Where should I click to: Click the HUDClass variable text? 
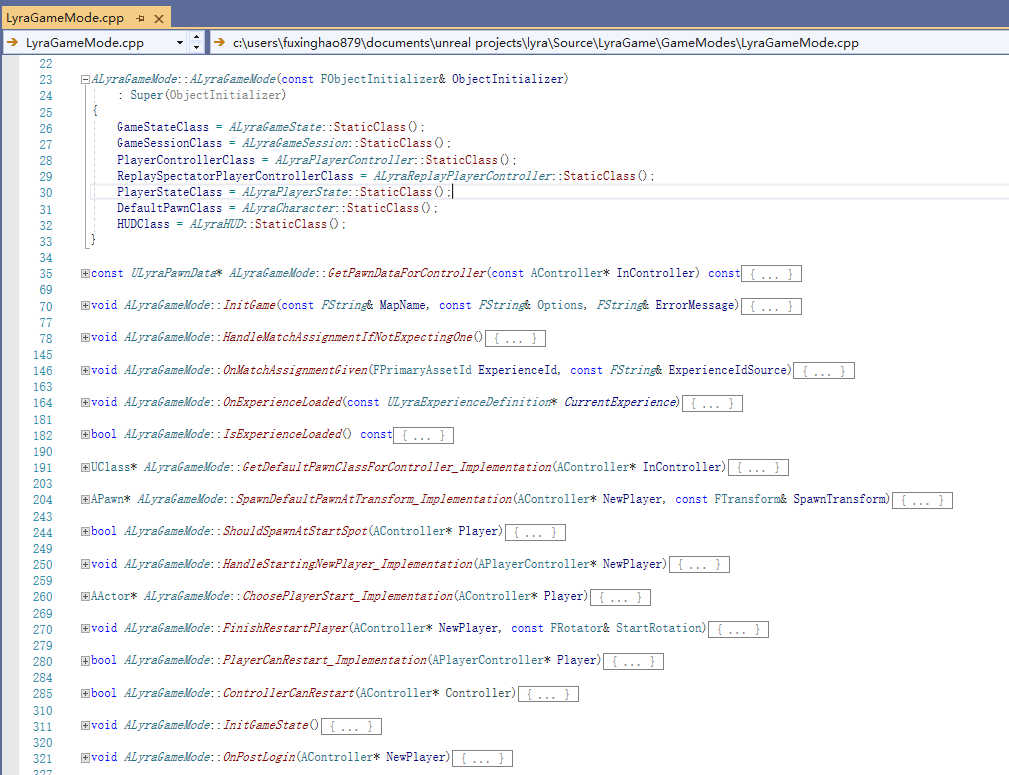pos(143,224)
